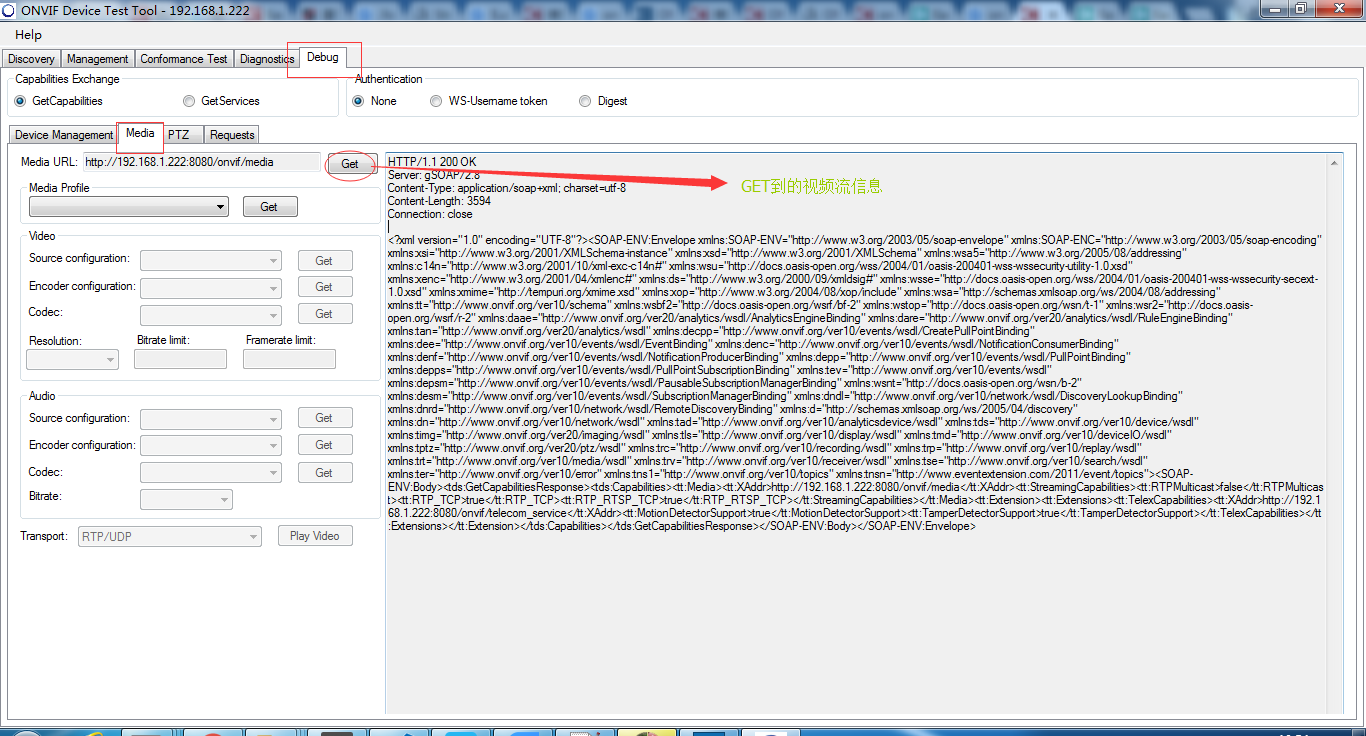Viewport: 1366px width, 736px height.
Task: Maximize the ONVIF Device Test Tool window
Action: (1300, 8)
